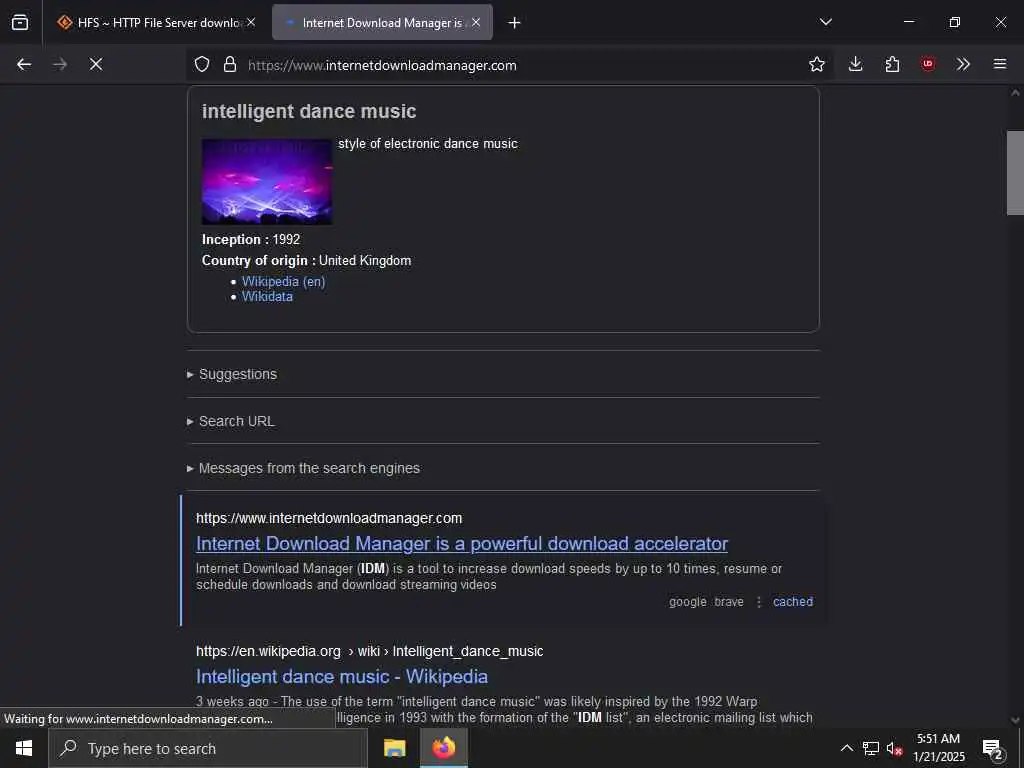Go back one page
Viewport: 1024px width, 768px height.
[24, 64]
